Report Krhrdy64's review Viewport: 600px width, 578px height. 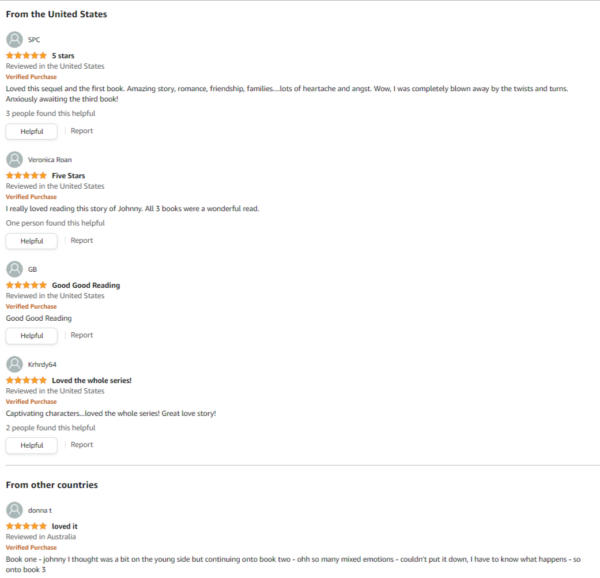82,444
